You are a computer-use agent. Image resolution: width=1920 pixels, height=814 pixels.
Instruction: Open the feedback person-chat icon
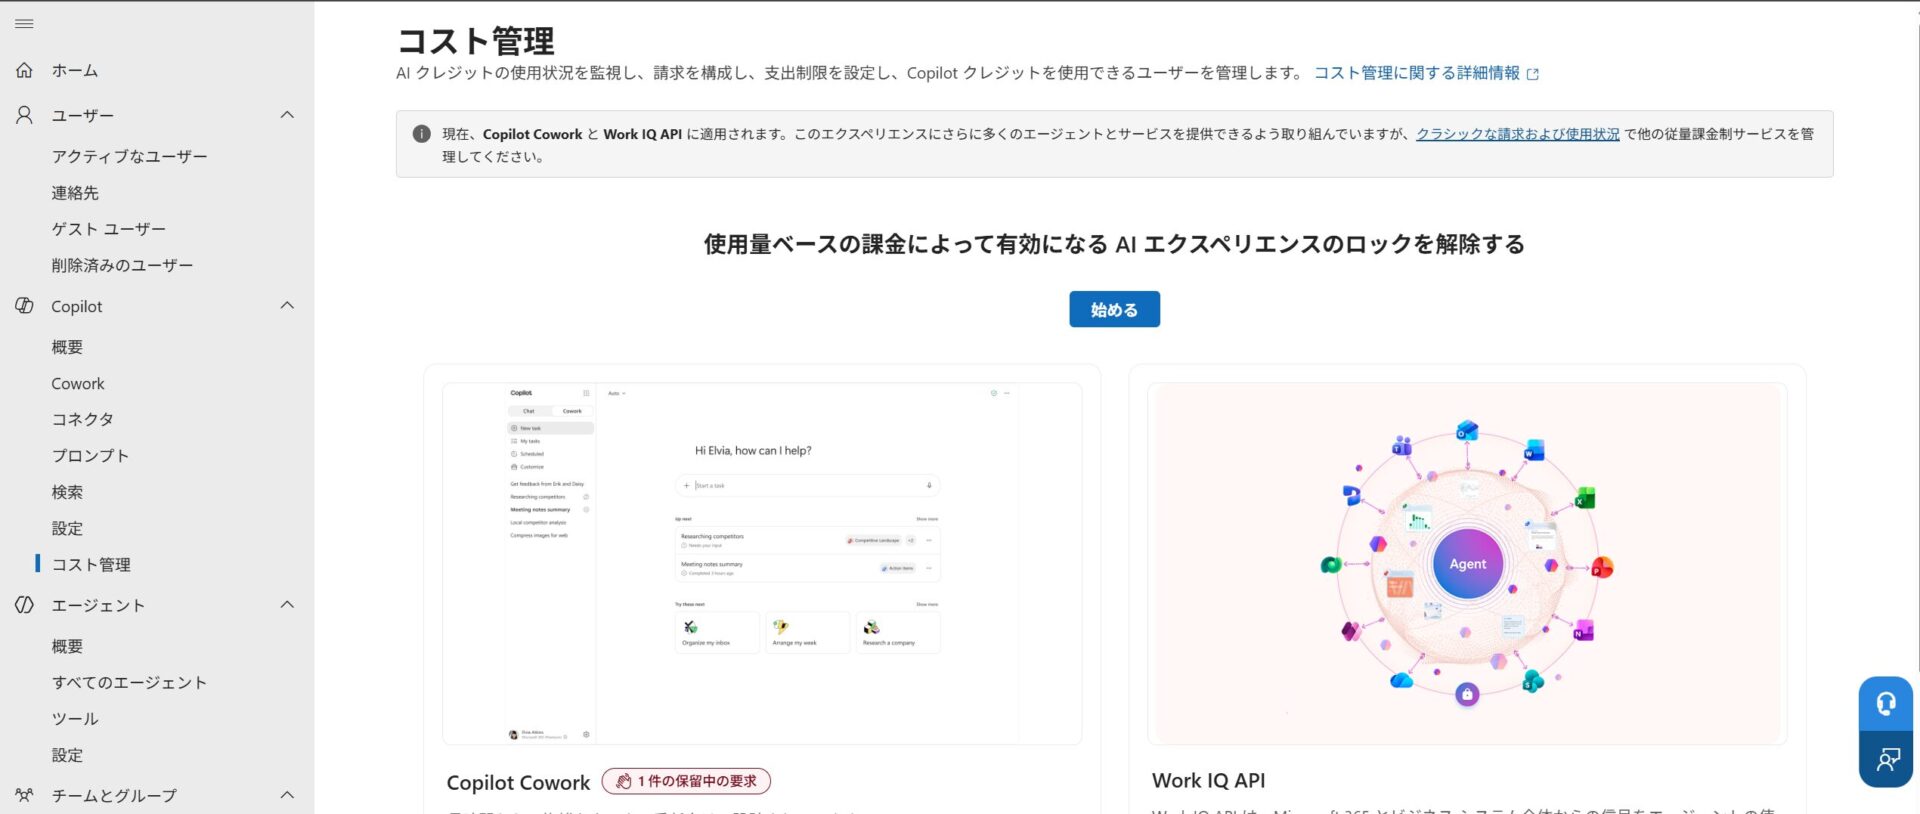click(1886, 760)
